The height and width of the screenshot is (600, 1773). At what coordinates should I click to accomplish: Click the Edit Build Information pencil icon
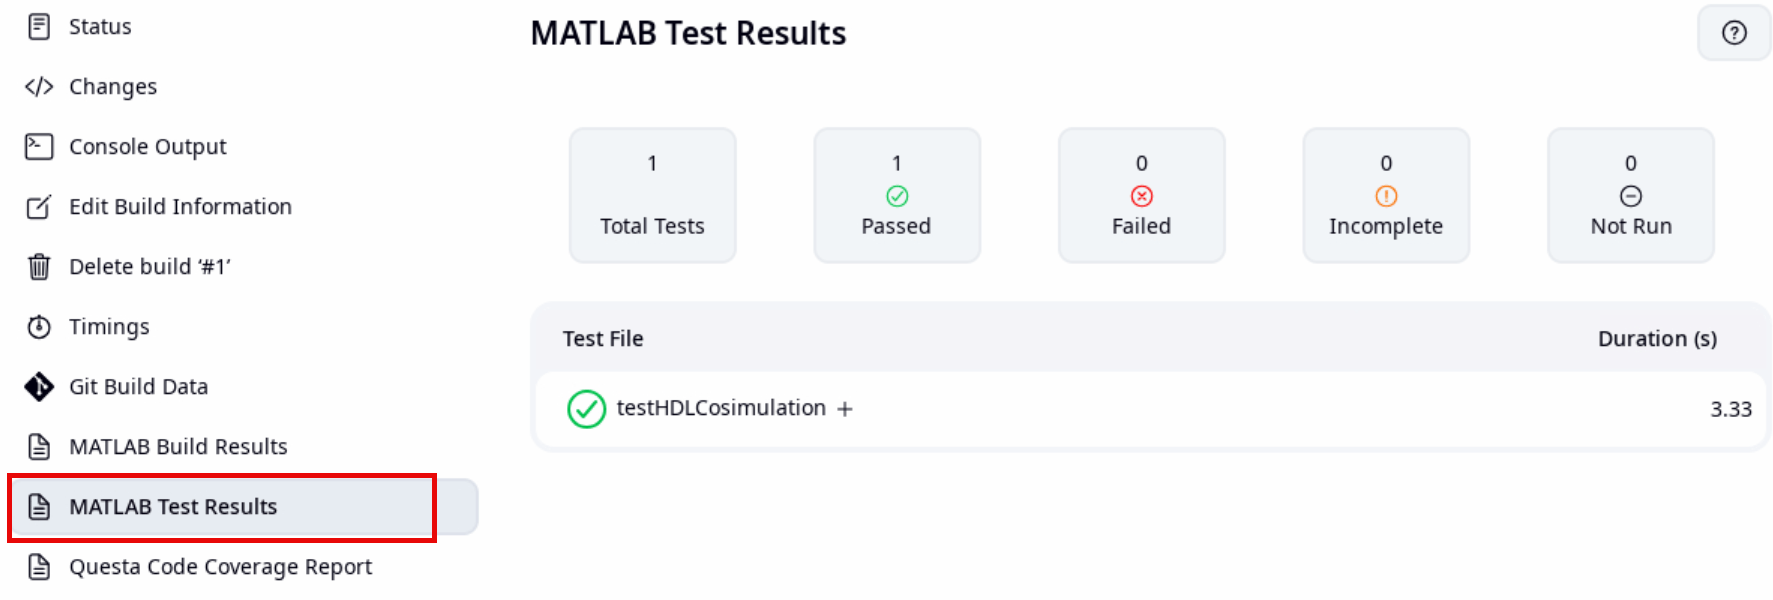[x=38, y=207]
